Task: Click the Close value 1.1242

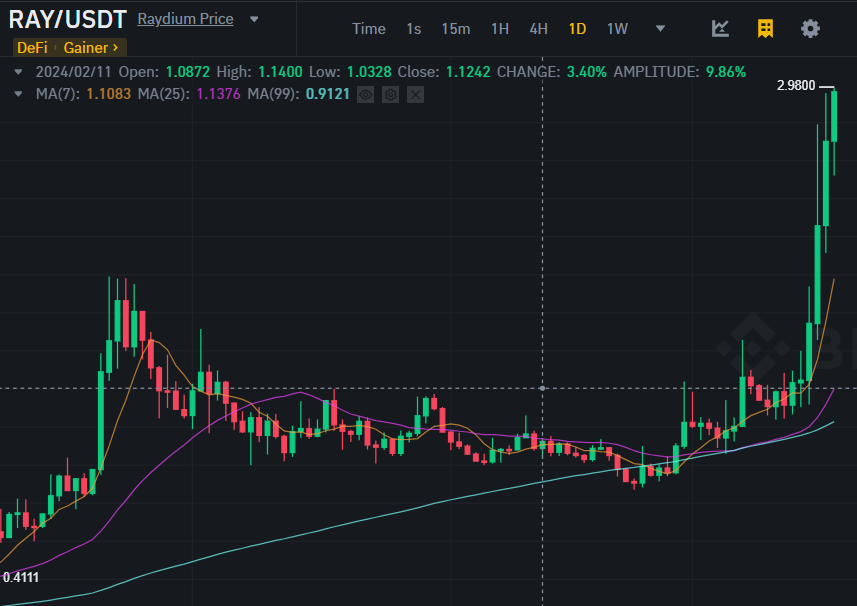Action: click(468, 72)
